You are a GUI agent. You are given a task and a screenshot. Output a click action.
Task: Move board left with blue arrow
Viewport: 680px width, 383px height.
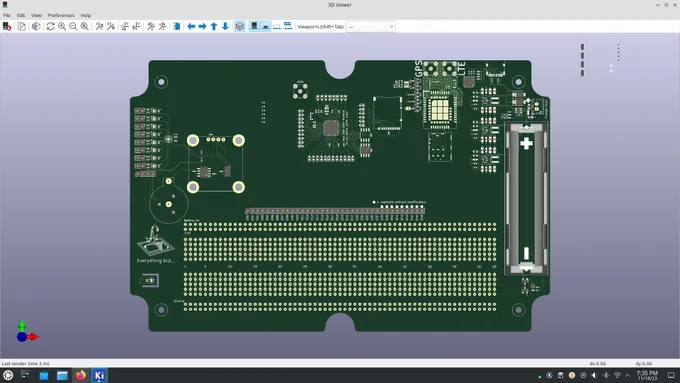tap(191, 26)
